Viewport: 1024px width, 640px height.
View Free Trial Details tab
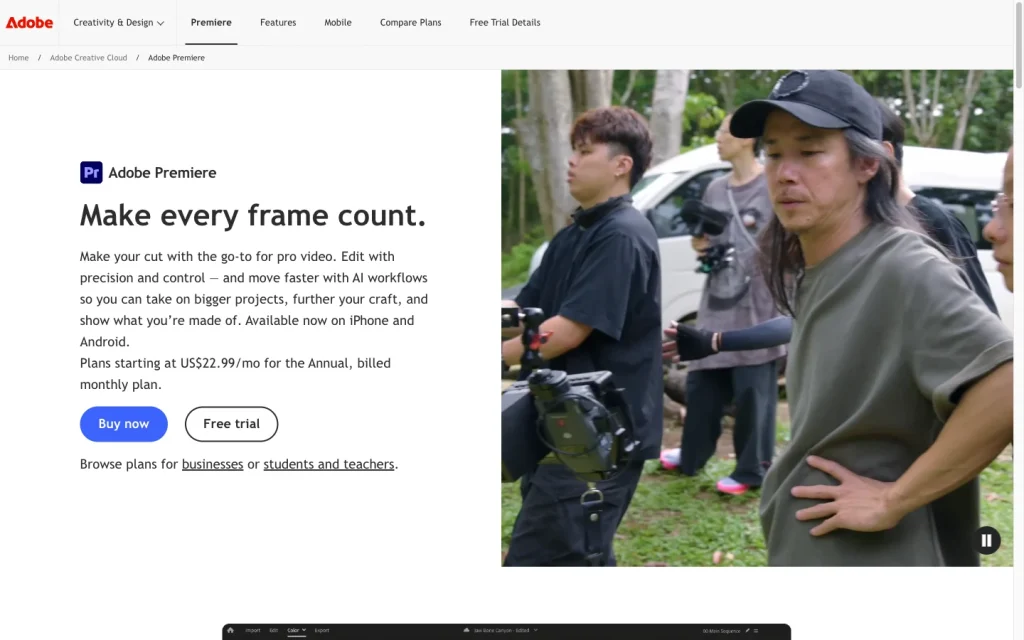pos(505,22)
